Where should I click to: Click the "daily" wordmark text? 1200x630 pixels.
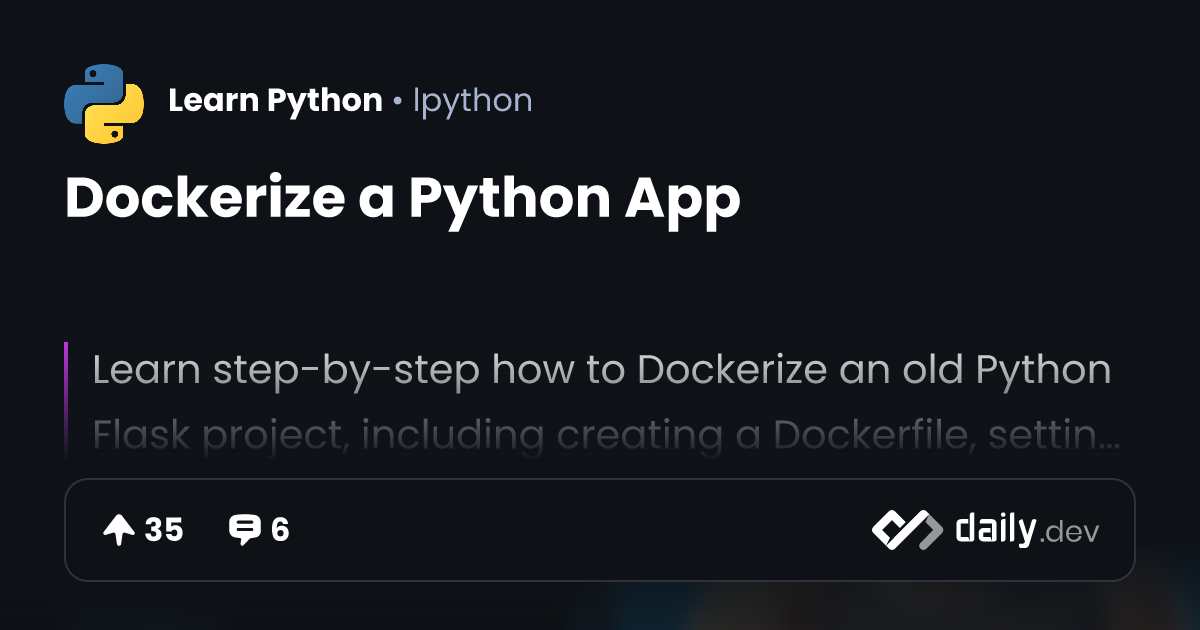(x=994, y=529)
